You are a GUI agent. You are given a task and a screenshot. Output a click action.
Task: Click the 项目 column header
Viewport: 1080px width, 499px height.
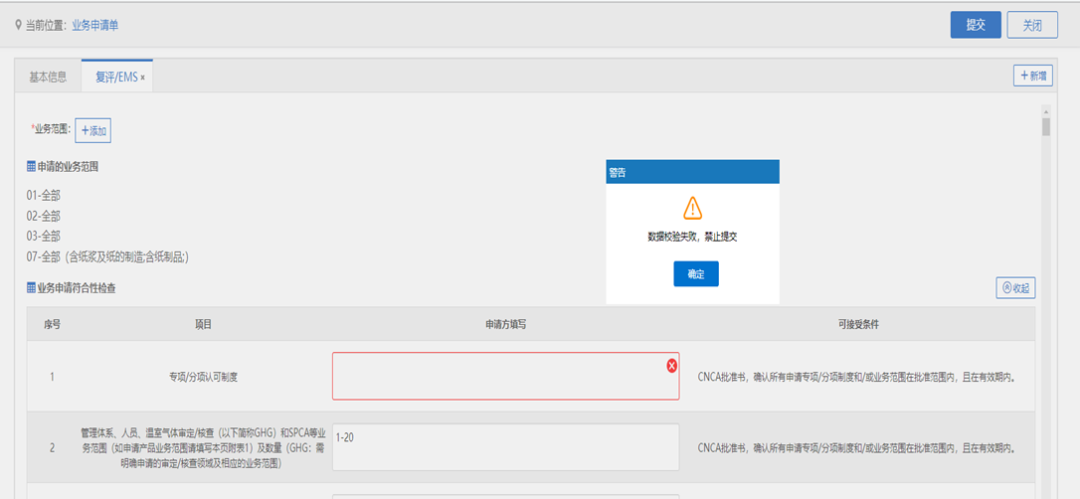(x=203, y=324)
